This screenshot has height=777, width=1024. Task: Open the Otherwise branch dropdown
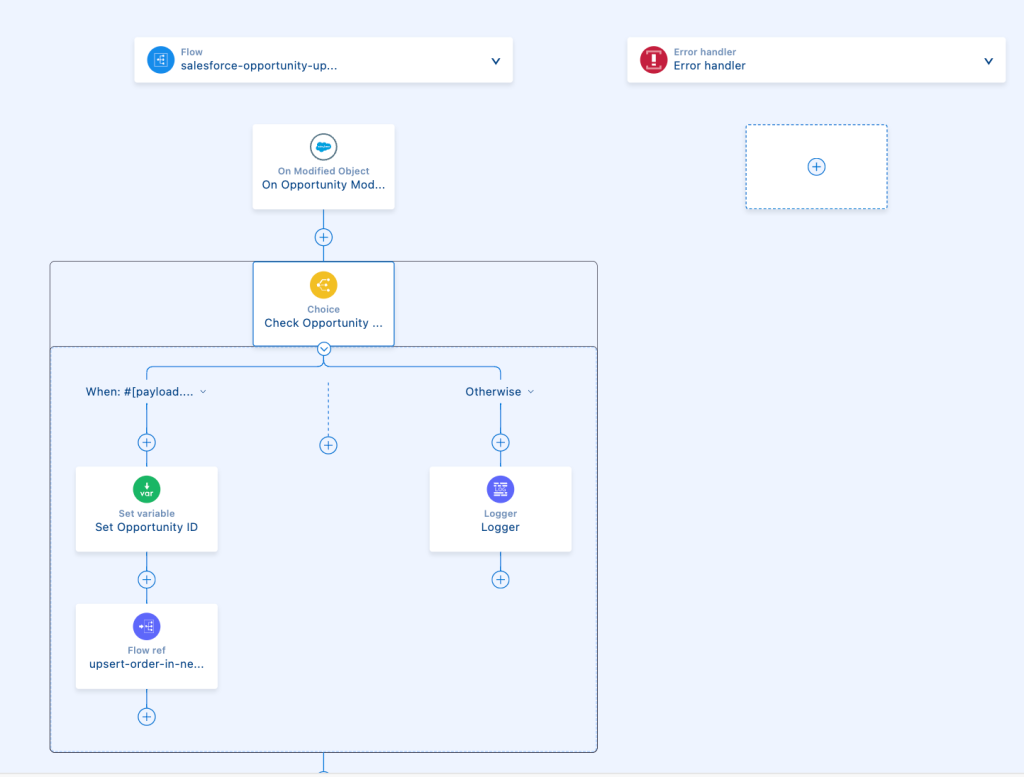click(x=531, y=392)
